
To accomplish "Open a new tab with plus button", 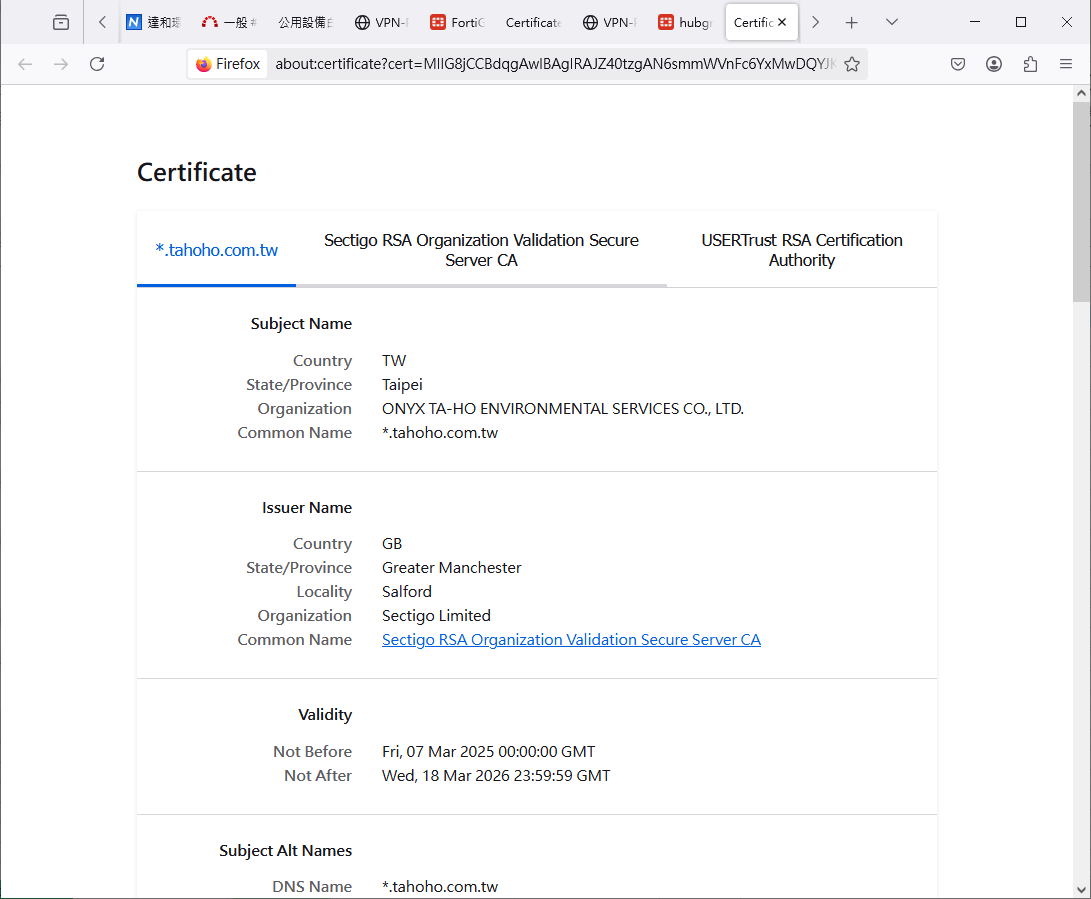I will pyautogui.click(x=852, y=22).
